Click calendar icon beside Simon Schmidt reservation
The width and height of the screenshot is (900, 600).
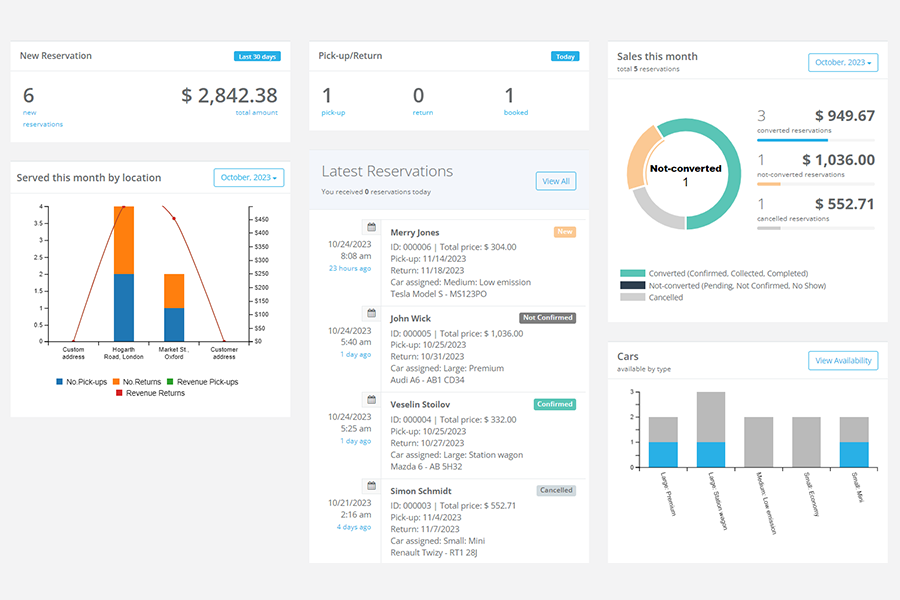(x=371, y=486)
